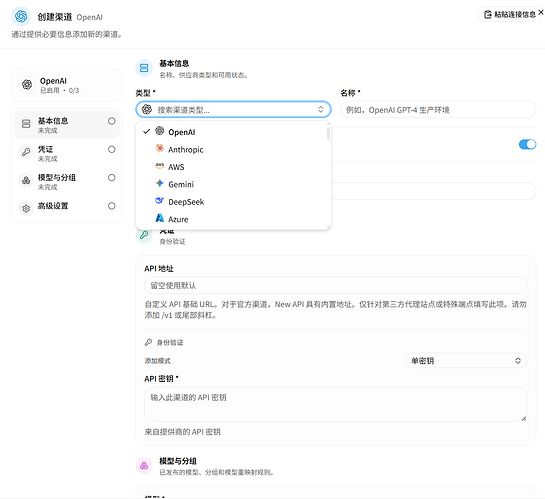Screen dimensions: 545x499
Task: Click the green key icon of 凭证 section
Action: point(144,235)
